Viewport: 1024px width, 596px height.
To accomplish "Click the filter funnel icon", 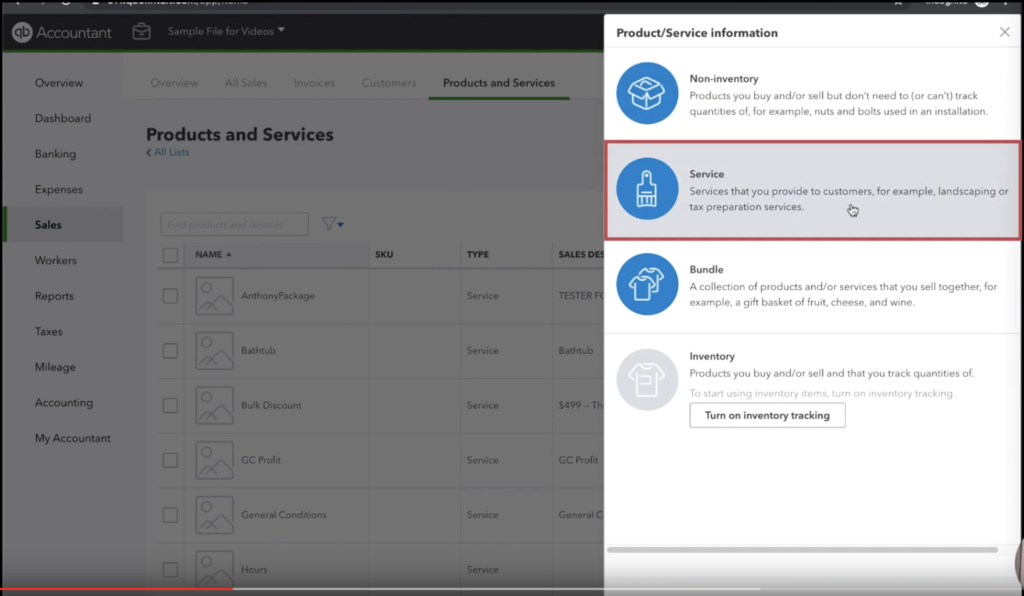I will (x=329, y=224).
